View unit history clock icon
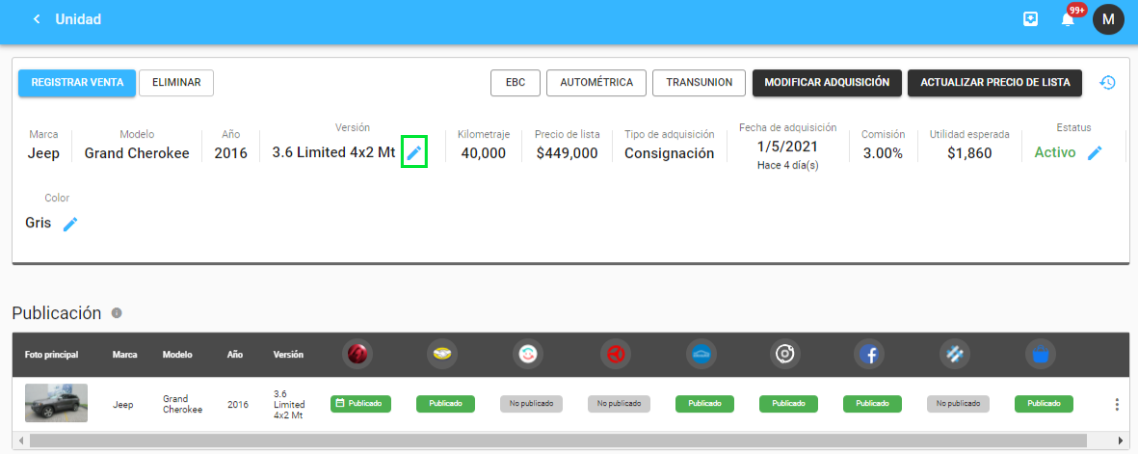1138x454 pixels. pos(1107,83)
